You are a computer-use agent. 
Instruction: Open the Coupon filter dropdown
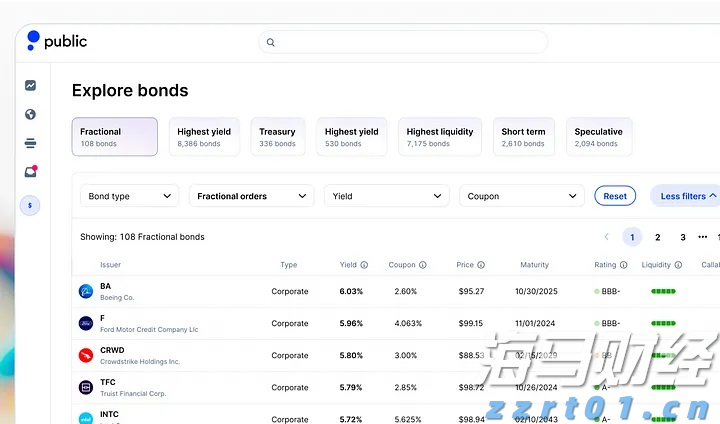click(x=522, y=196)
